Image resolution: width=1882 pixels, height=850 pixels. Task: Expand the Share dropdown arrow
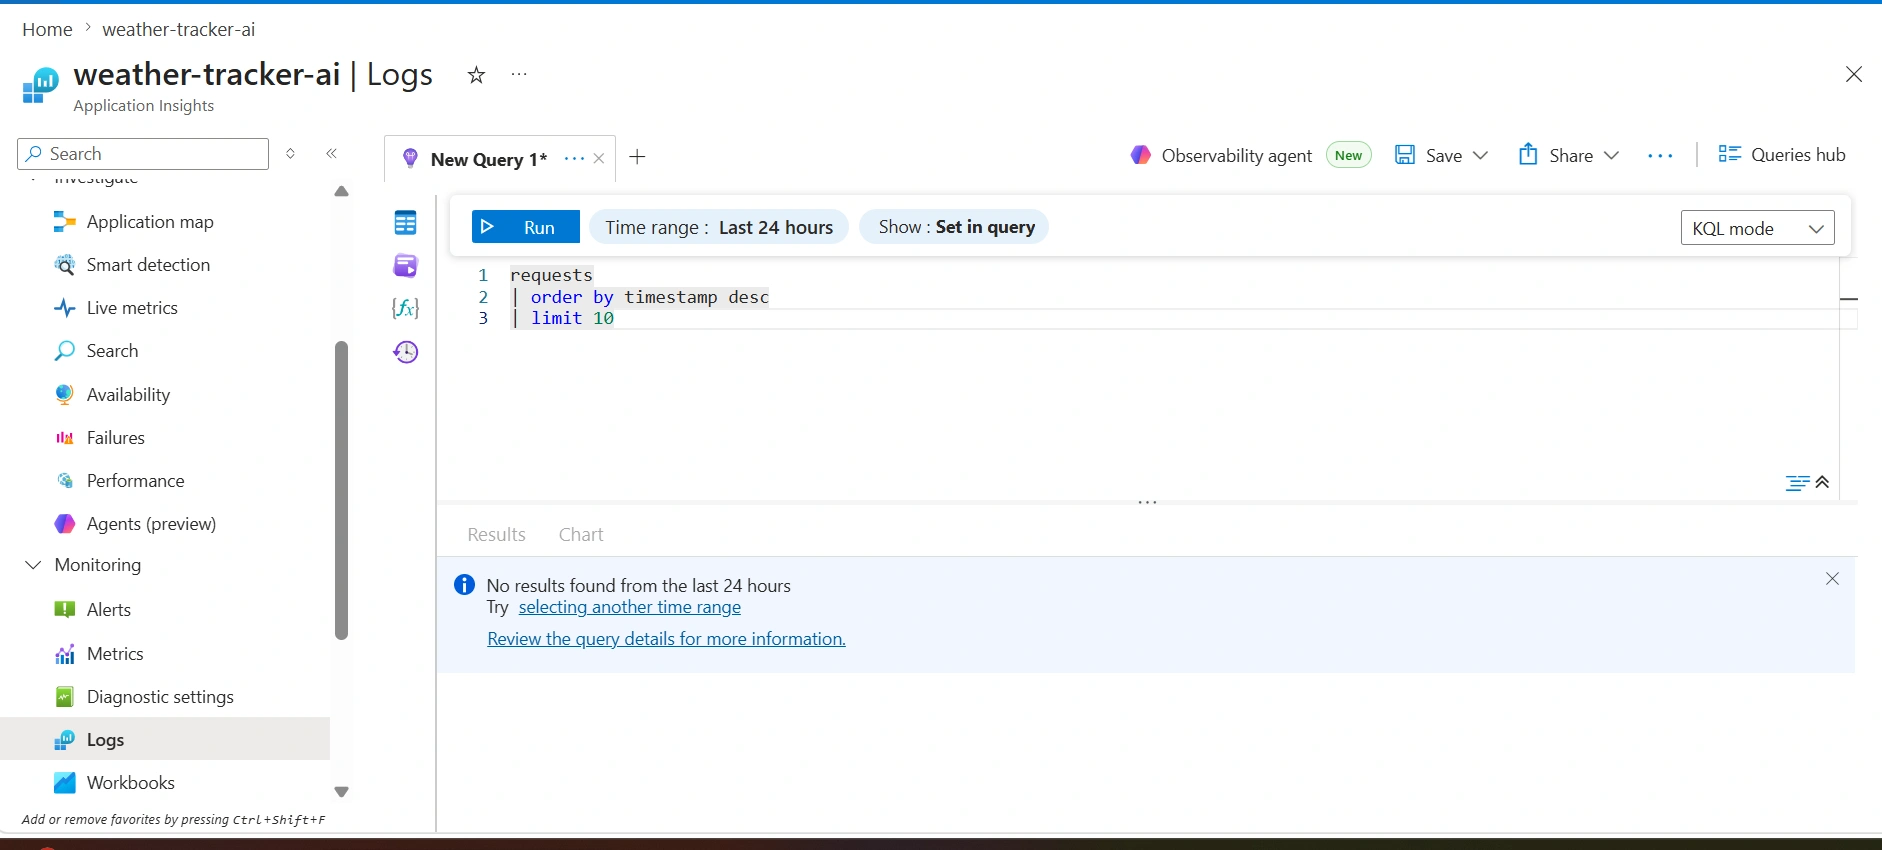click(x=1611, y=155)
